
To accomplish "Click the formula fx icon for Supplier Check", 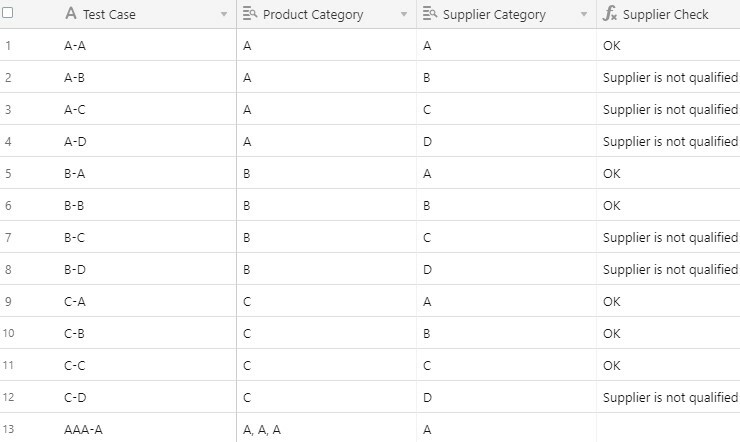I will pos(610,13).
